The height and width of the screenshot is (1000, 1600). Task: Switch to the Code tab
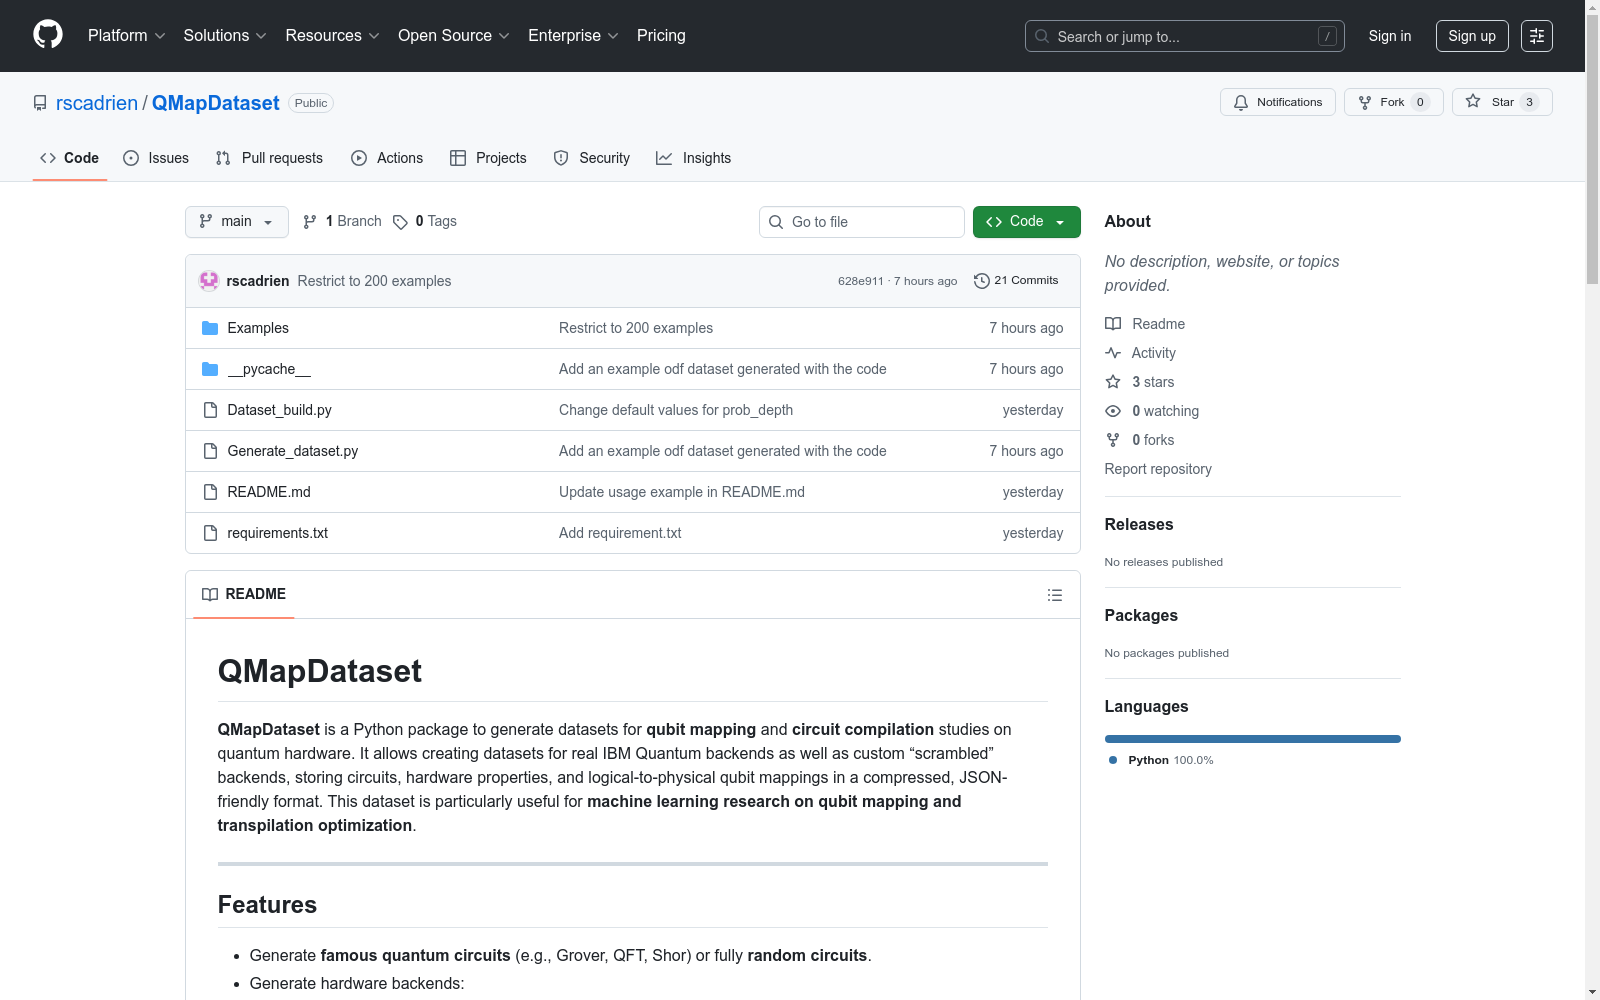tap(70, 158)
